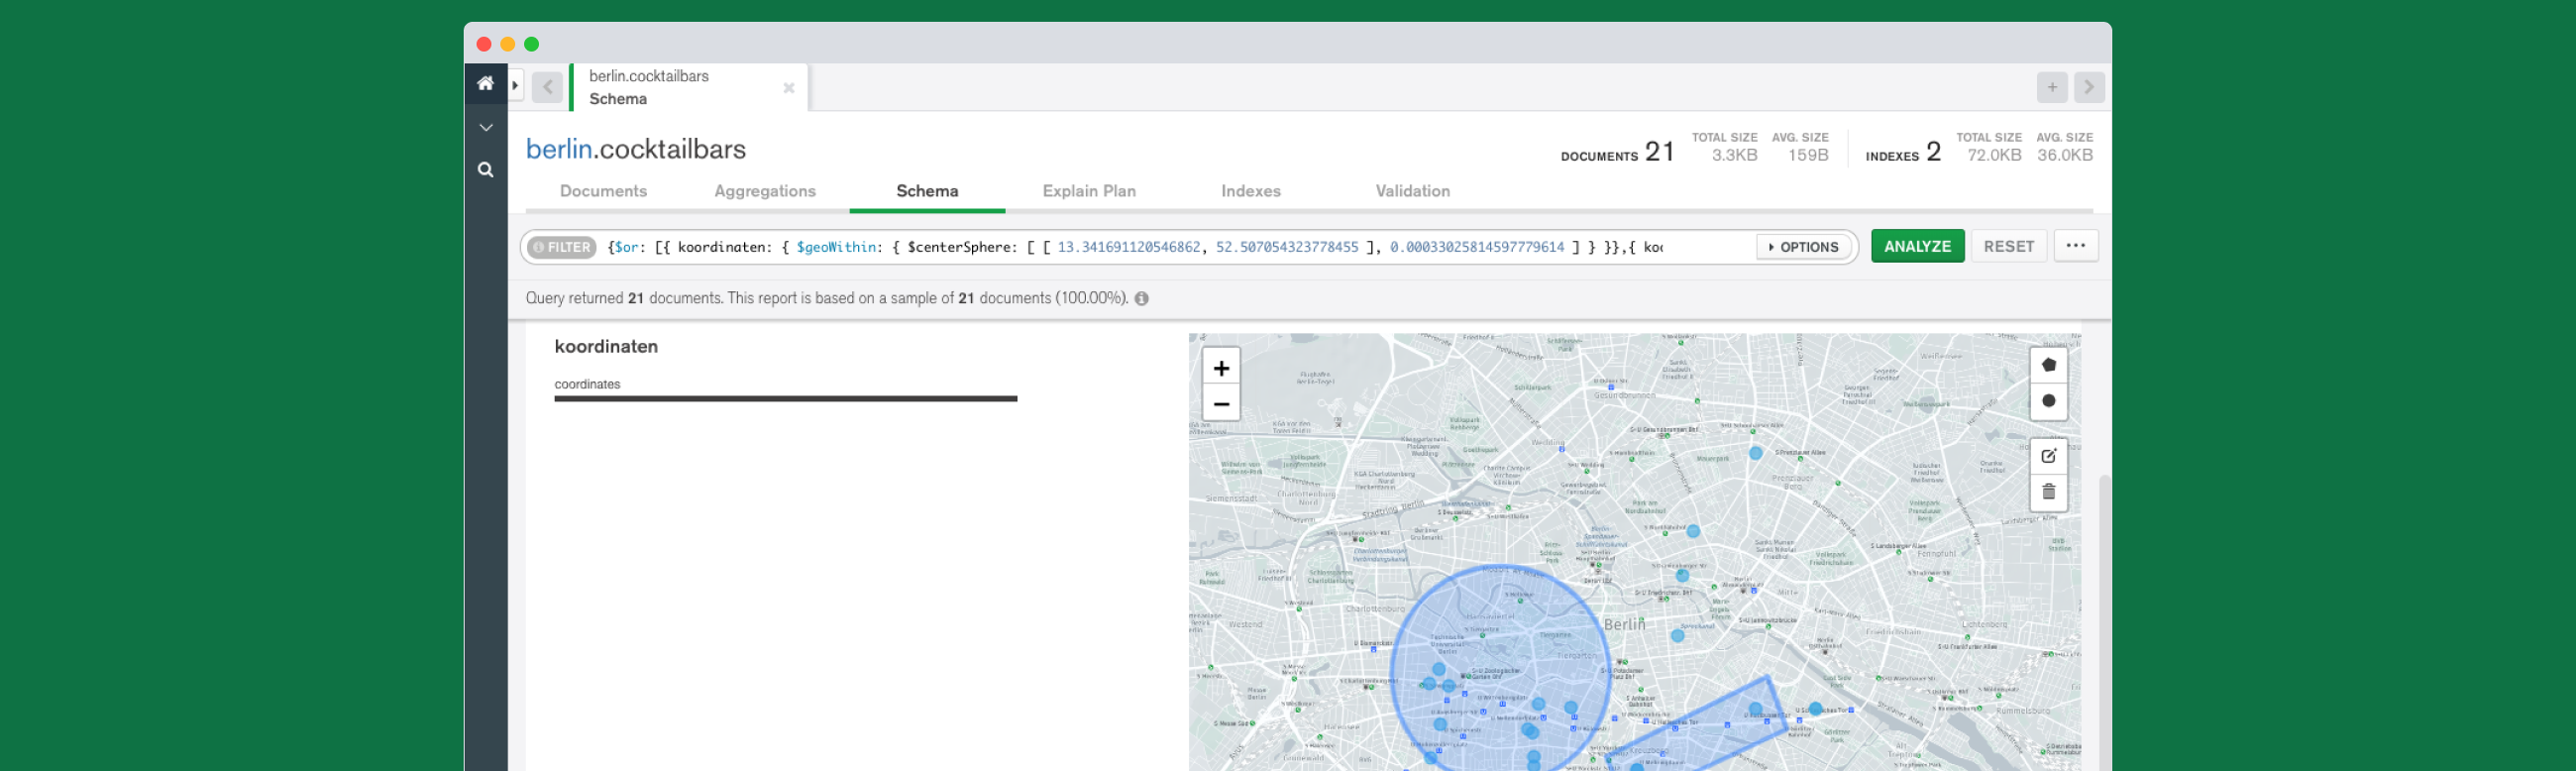Go to next tab with right arrow
Screen dimensions: 2576x771
point(2089,87)
